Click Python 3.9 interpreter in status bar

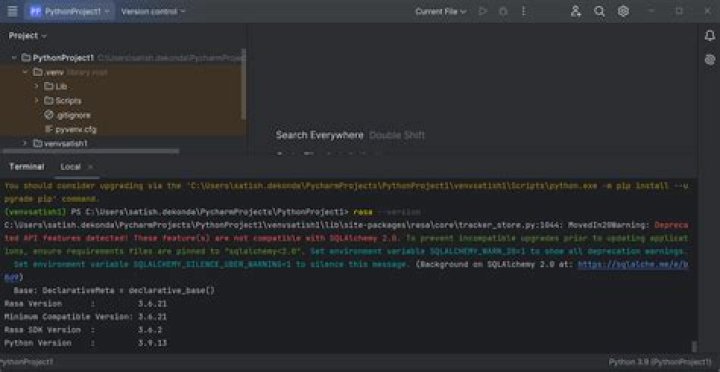click(659, 362)
